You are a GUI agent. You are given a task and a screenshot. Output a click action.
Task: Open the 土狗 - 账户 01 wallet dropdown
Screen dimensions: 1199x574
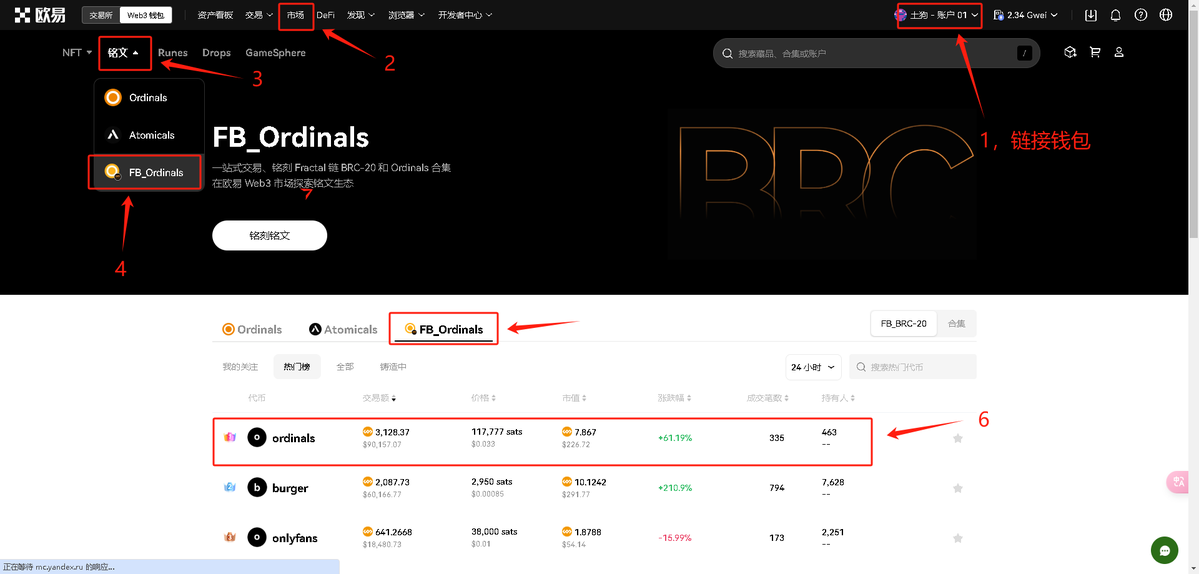click(x=937, y=15)
